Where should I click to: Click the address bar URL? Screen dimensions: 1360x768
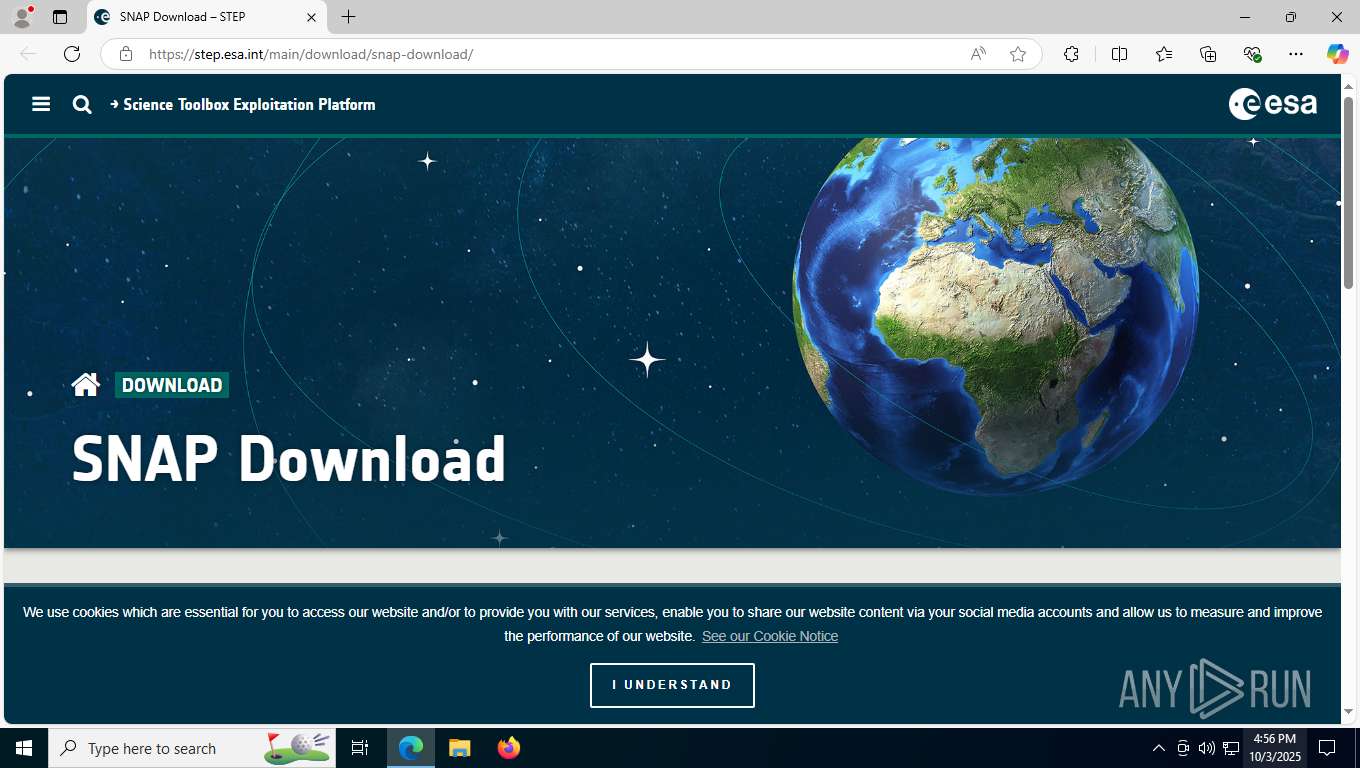click(311, 54)
